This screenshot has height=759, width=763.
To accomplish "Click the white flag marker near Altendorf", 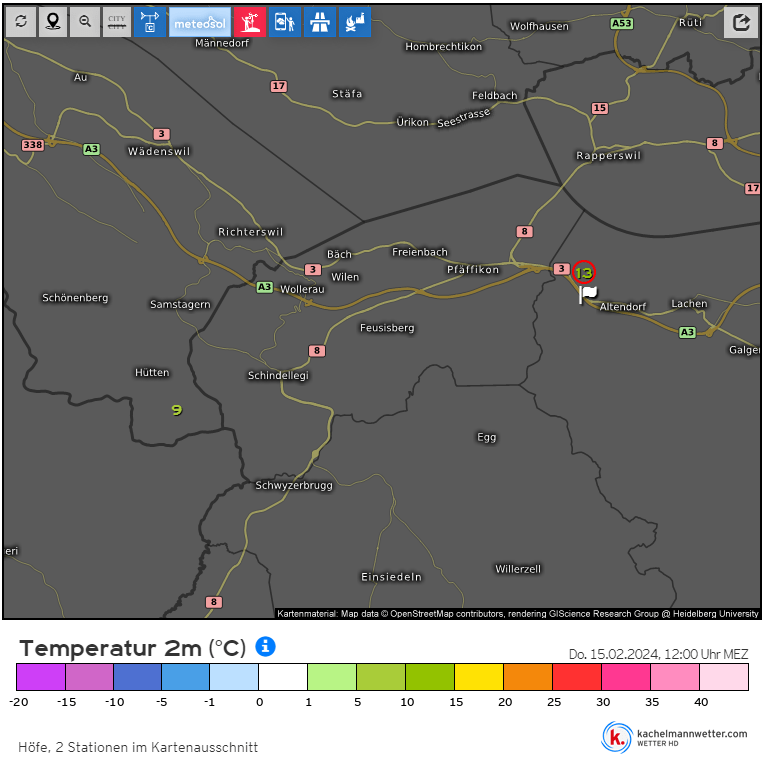I will pyautogui.click(x=588, y=294).
